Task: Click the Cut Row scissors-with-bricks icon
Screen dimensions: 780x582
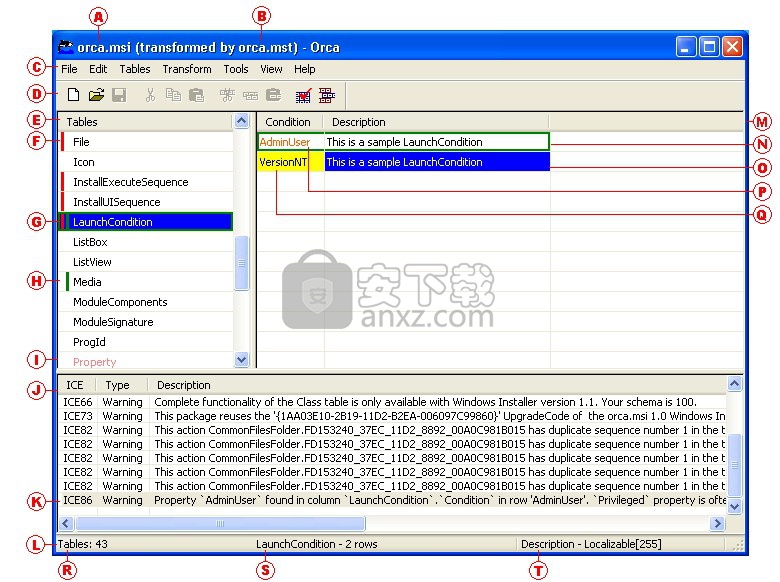Action: point(227,95)
